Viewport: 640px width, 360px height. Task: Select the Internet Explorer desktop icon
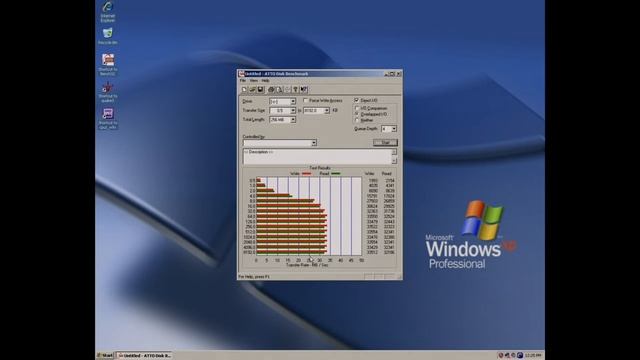[108, 11]
